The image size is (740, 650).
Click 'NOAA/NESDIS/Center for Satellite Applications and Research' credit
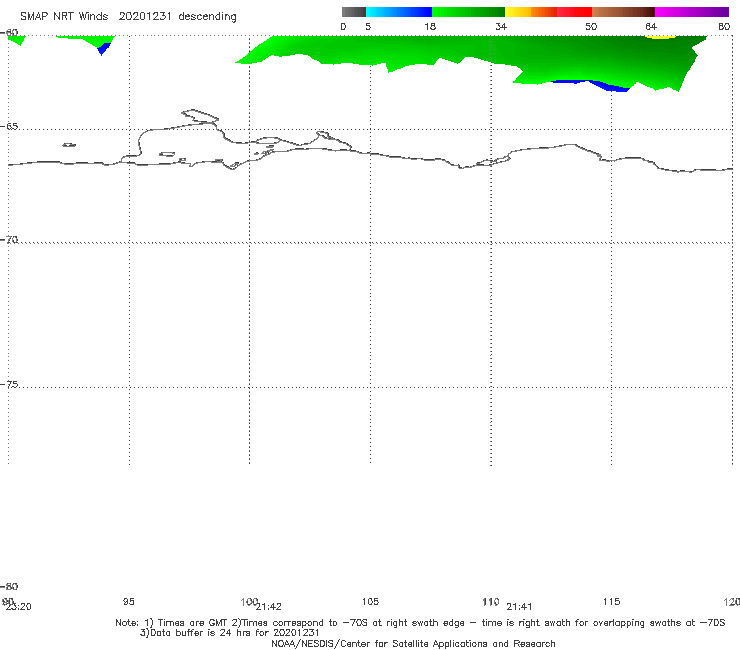pos(413,643)
